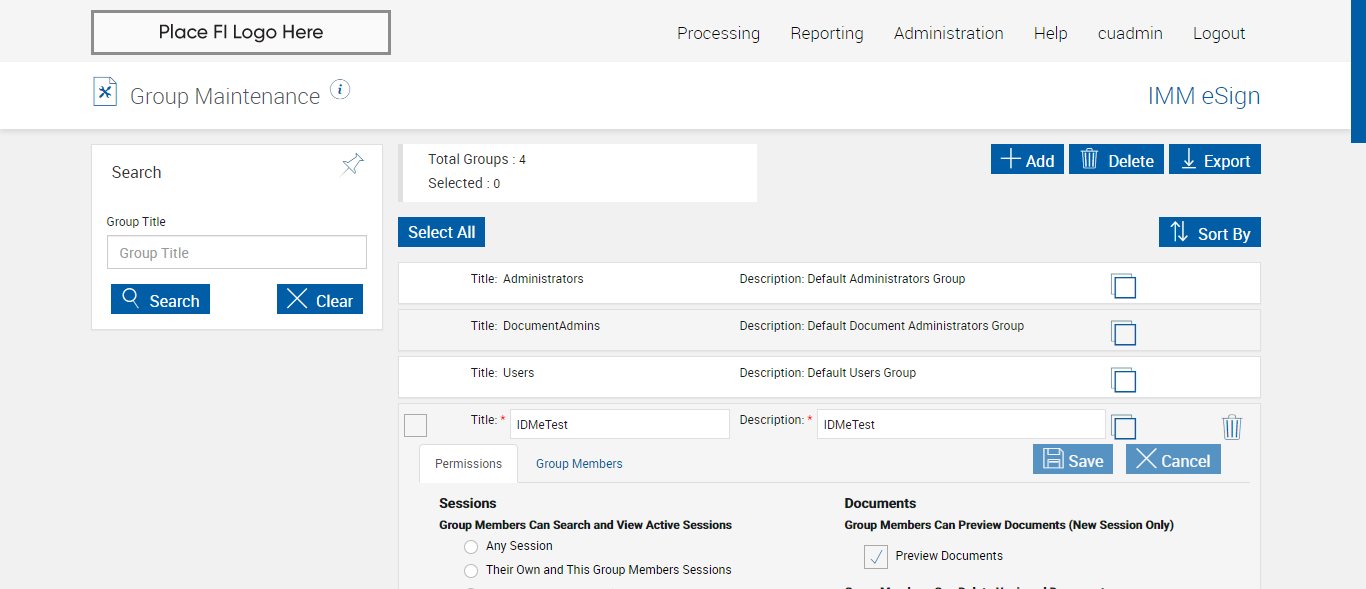Viewport: 1366px width, 589px height.
Task: Click the Group Title search field
Action: tap(237, 253)
